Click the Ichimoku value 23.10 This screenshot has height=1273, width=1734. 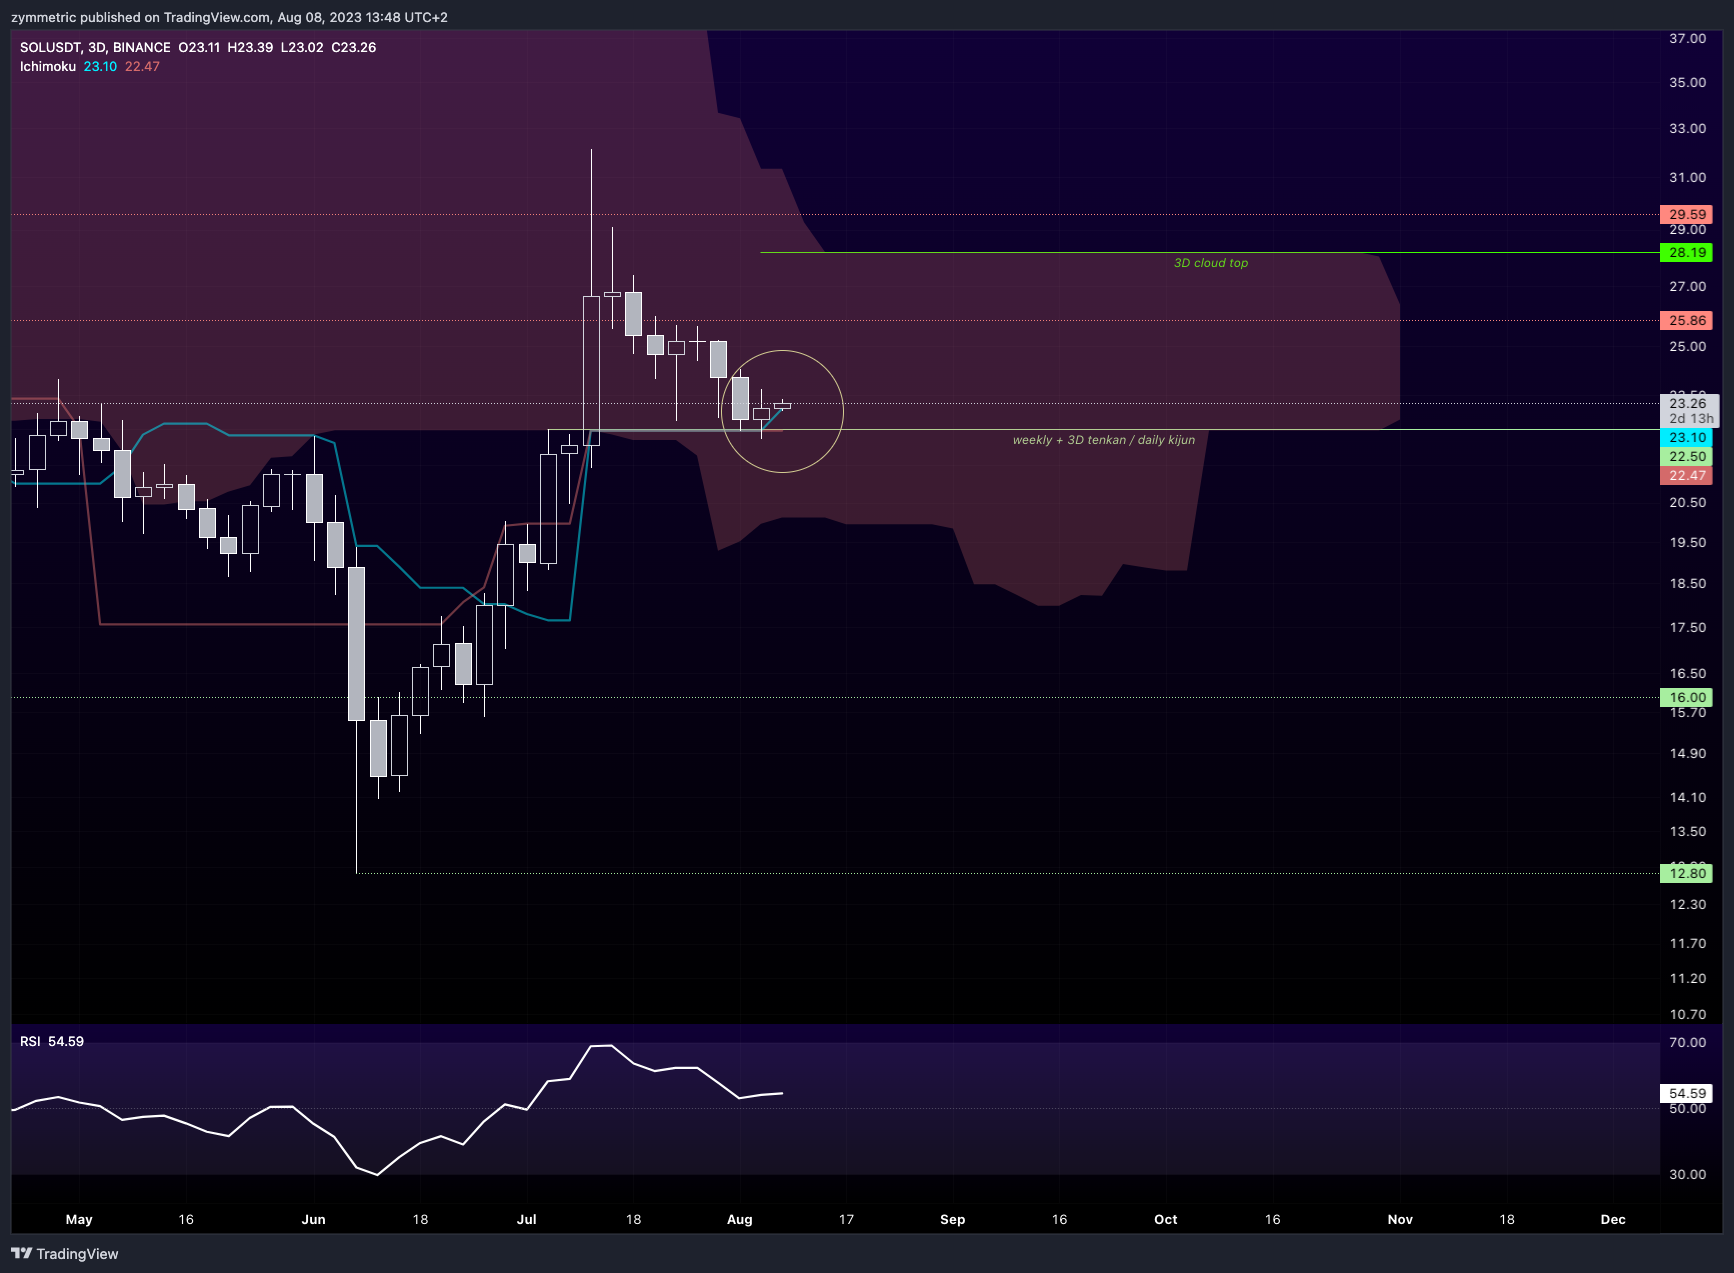[100, 66]
